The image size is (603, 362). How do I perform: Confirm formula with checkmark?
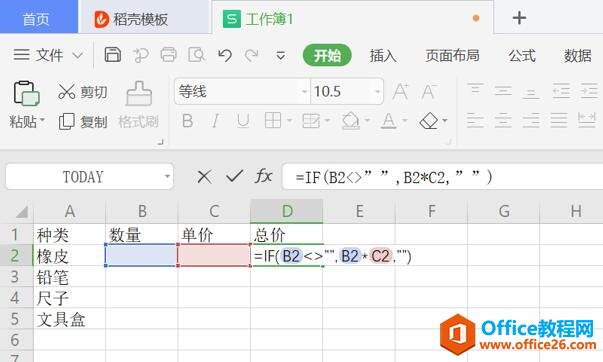234,176
